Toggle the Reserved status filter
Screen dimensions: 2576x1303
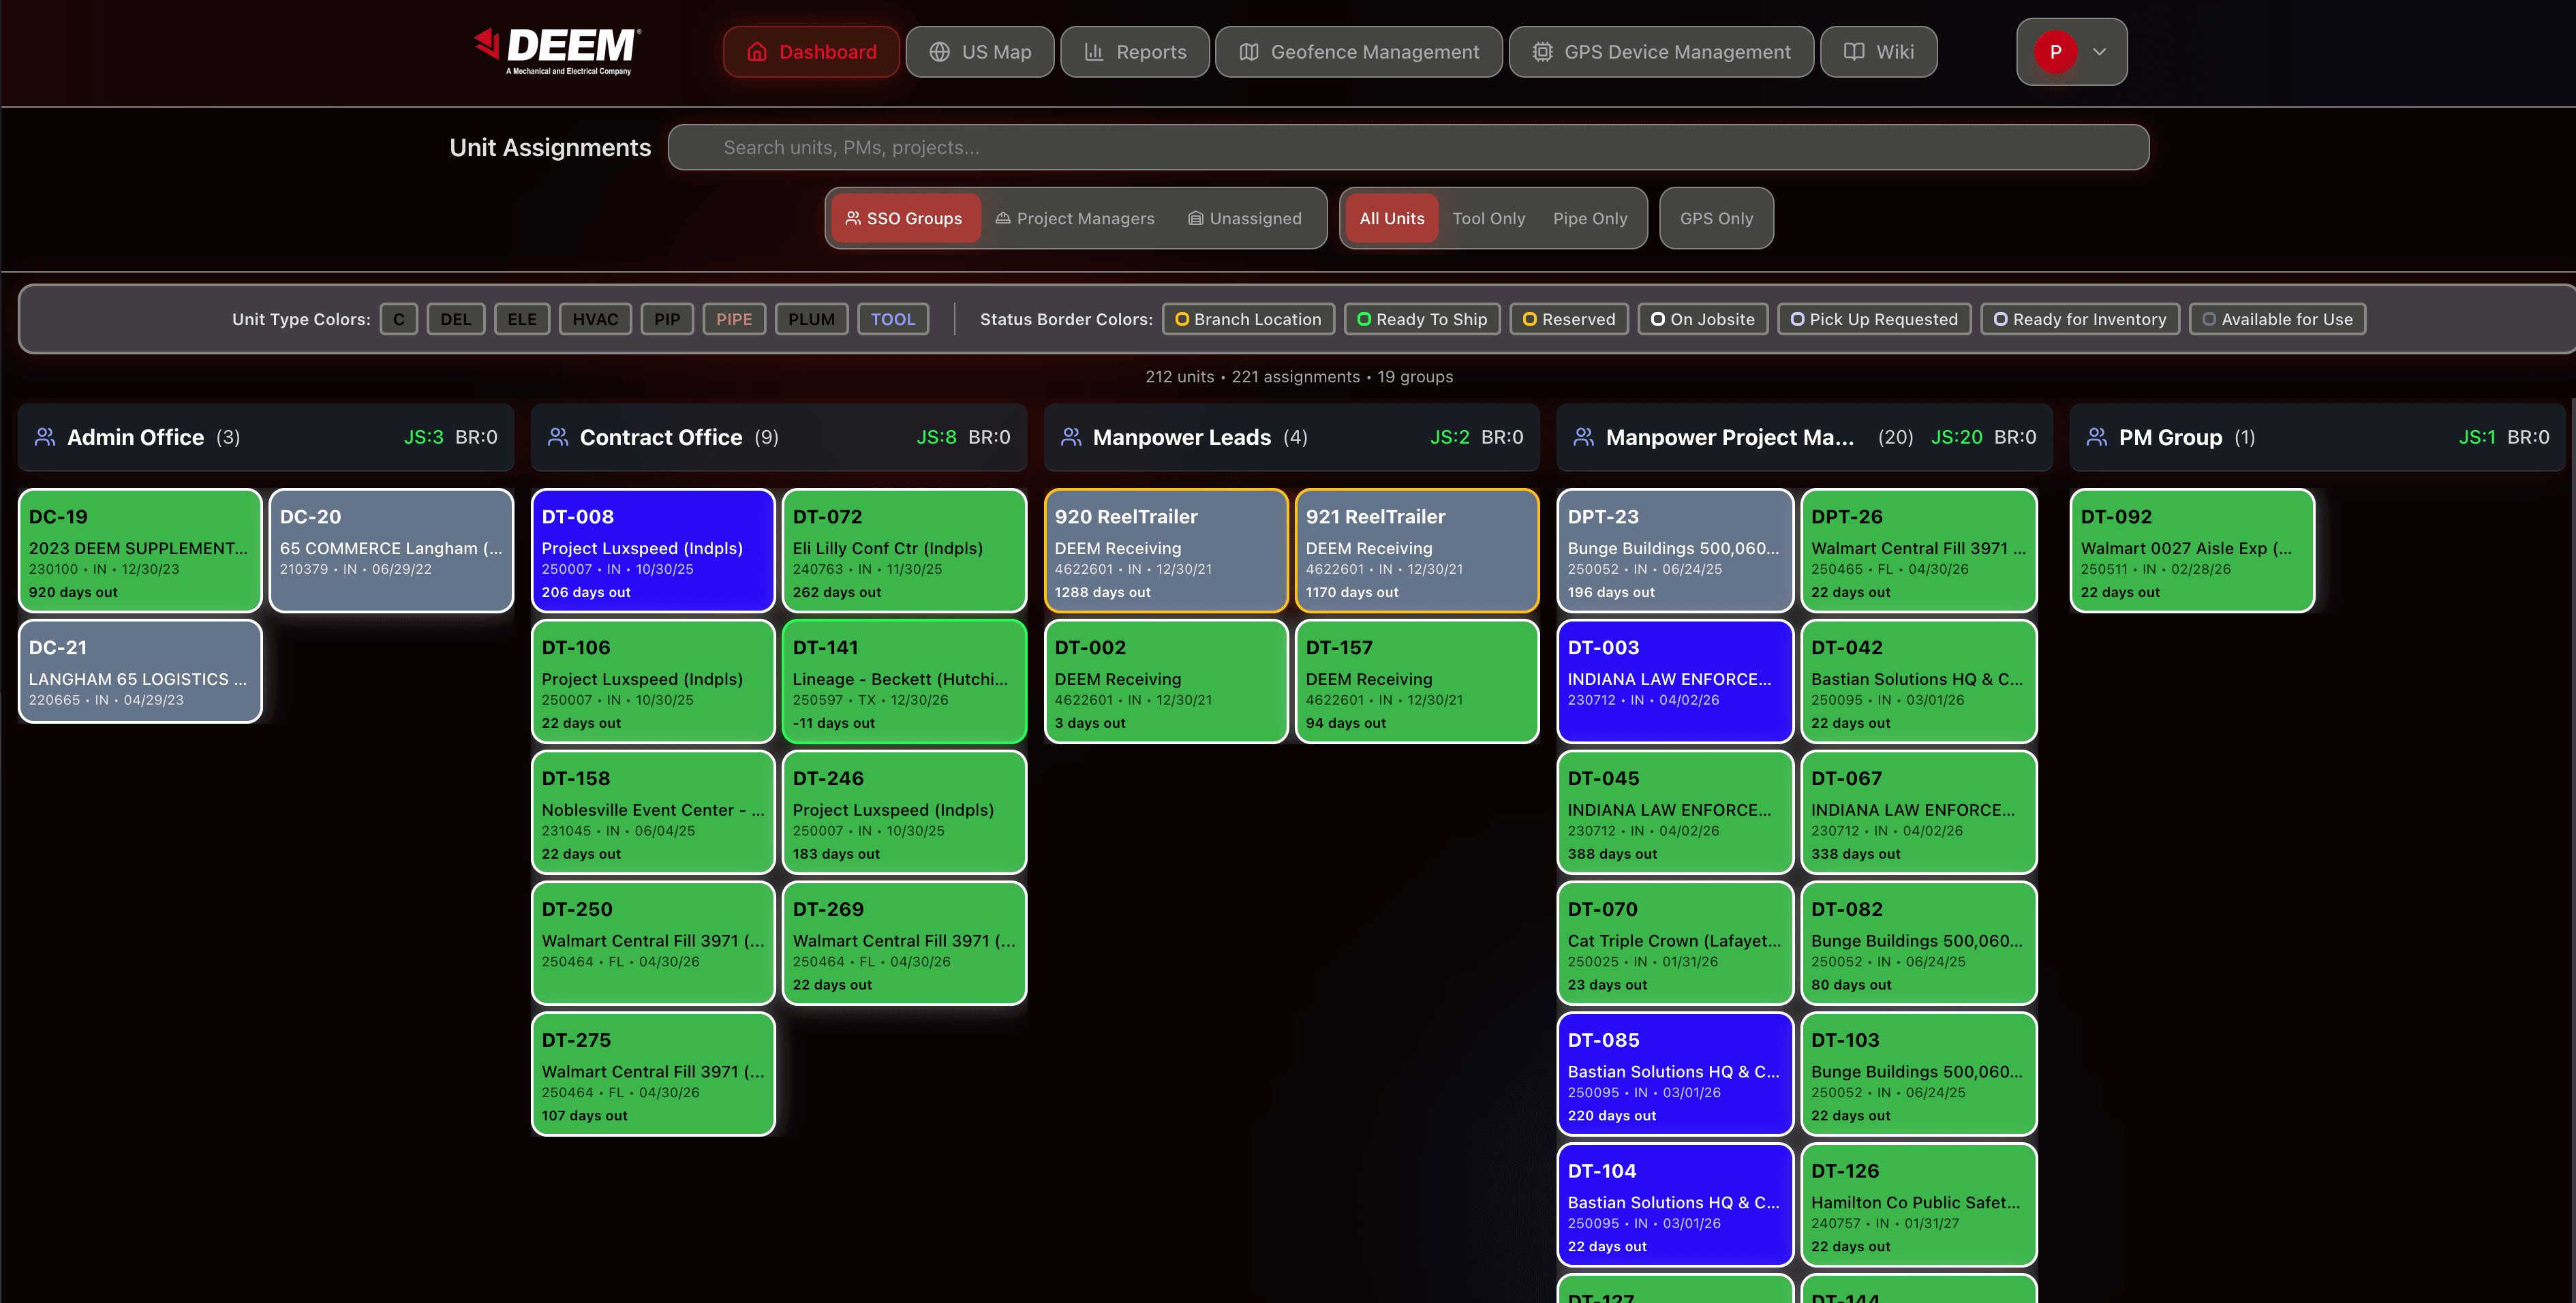[1568, 319]
